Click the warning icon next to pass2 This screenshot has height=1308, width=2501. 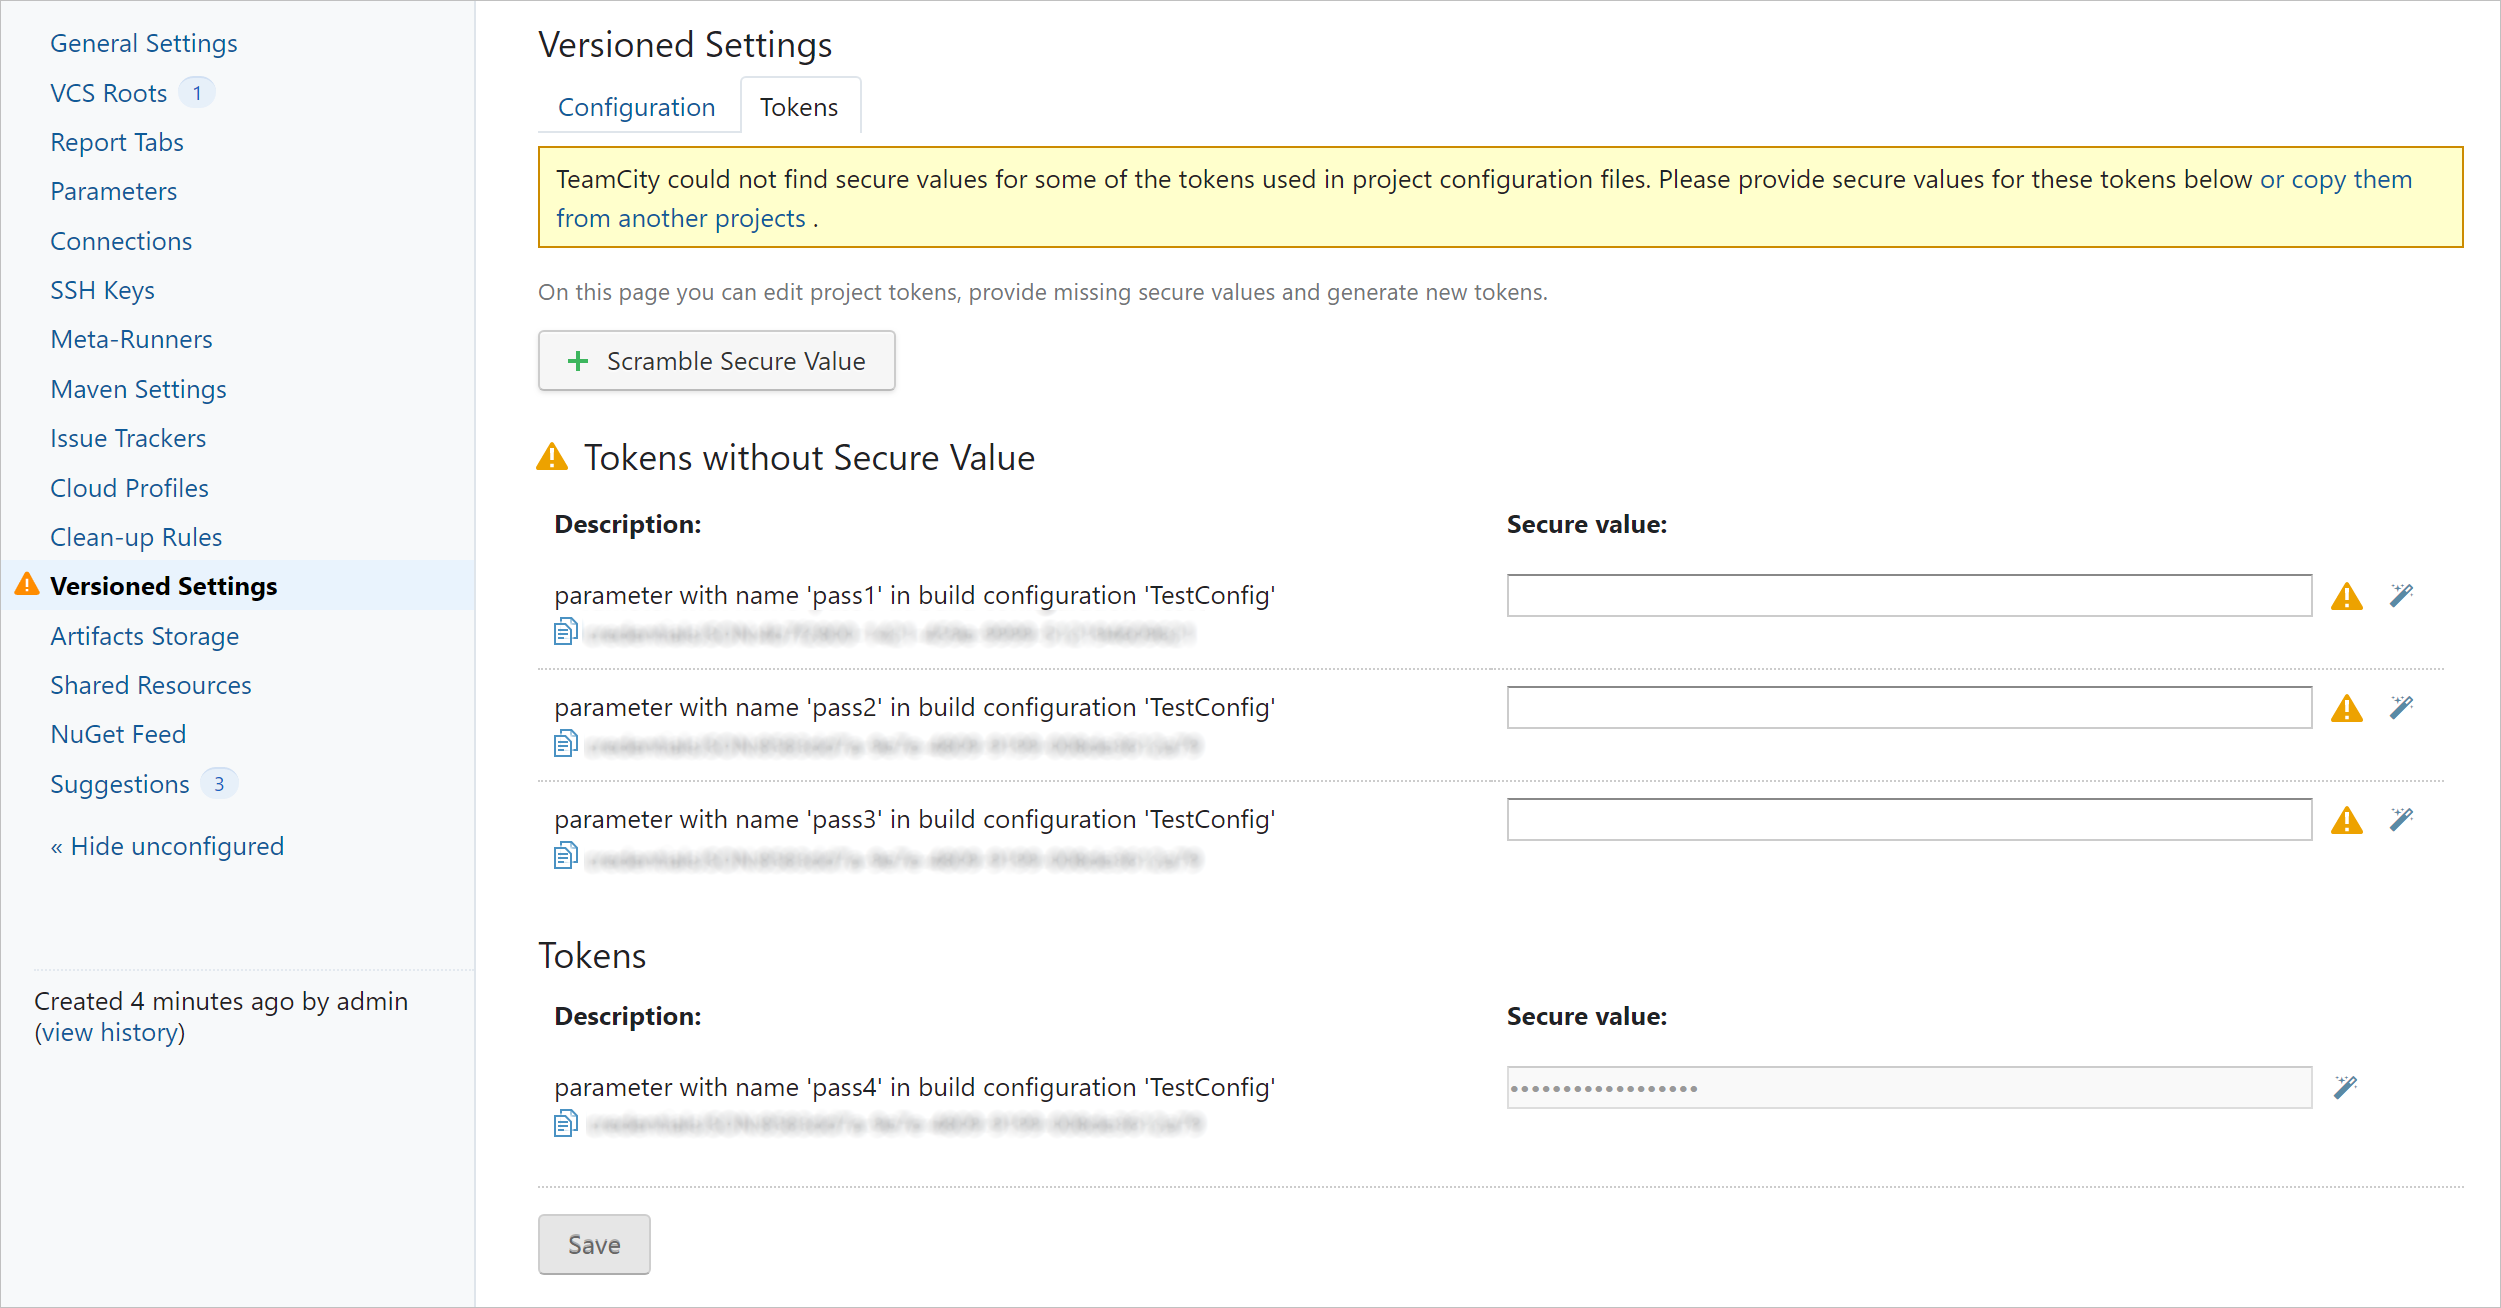2347,706
